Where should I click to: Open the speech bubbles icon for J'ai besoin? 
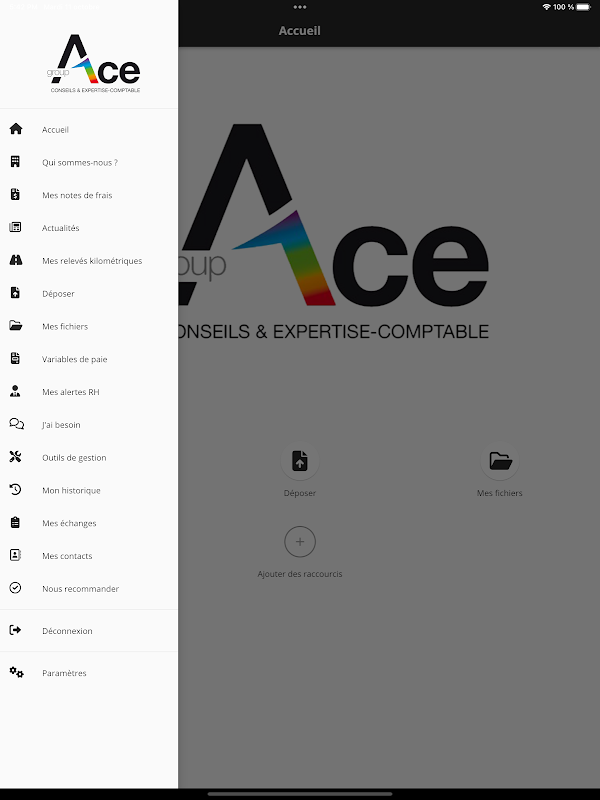(x=16, y=424)
